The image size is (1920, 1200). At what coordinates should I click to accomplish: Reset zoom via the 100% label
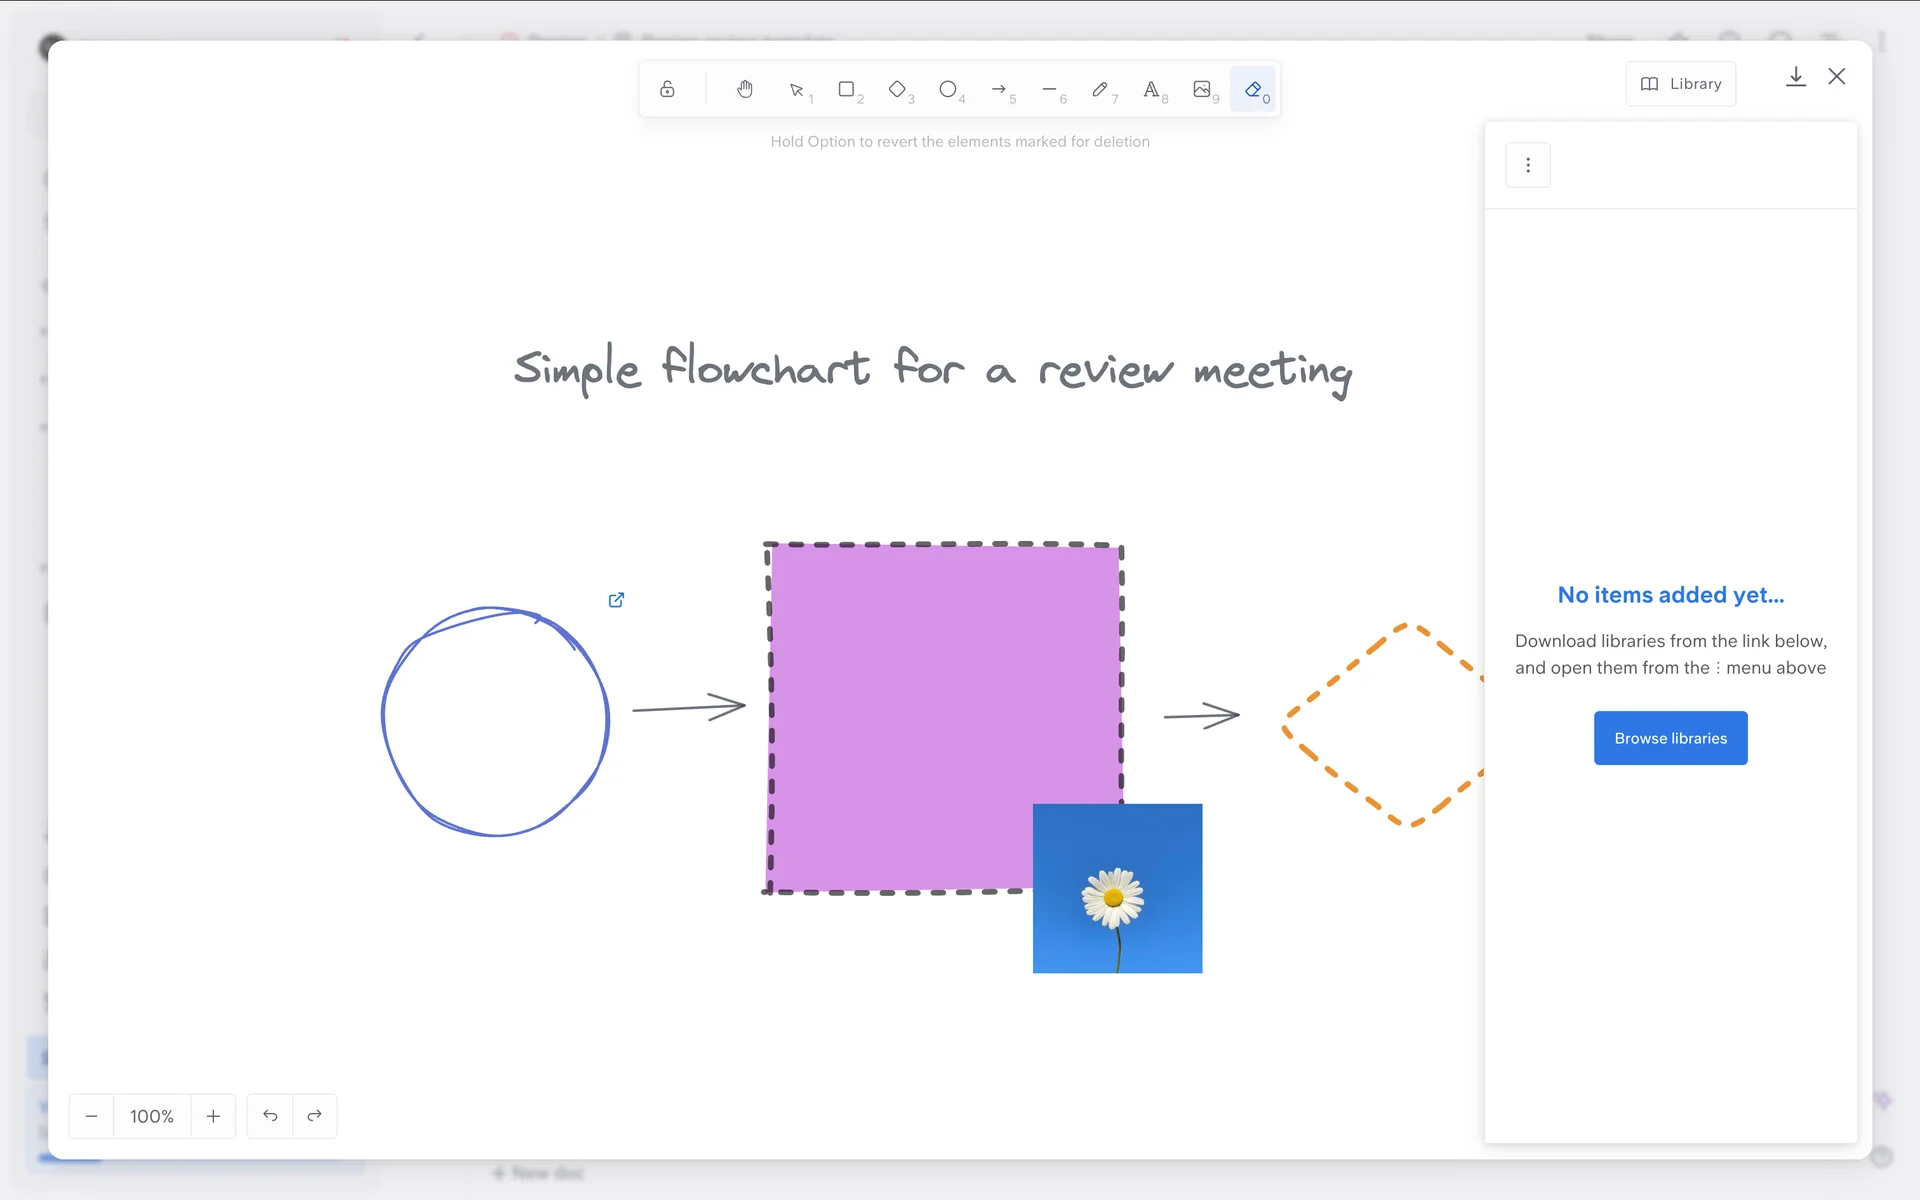coord(152,1116)
